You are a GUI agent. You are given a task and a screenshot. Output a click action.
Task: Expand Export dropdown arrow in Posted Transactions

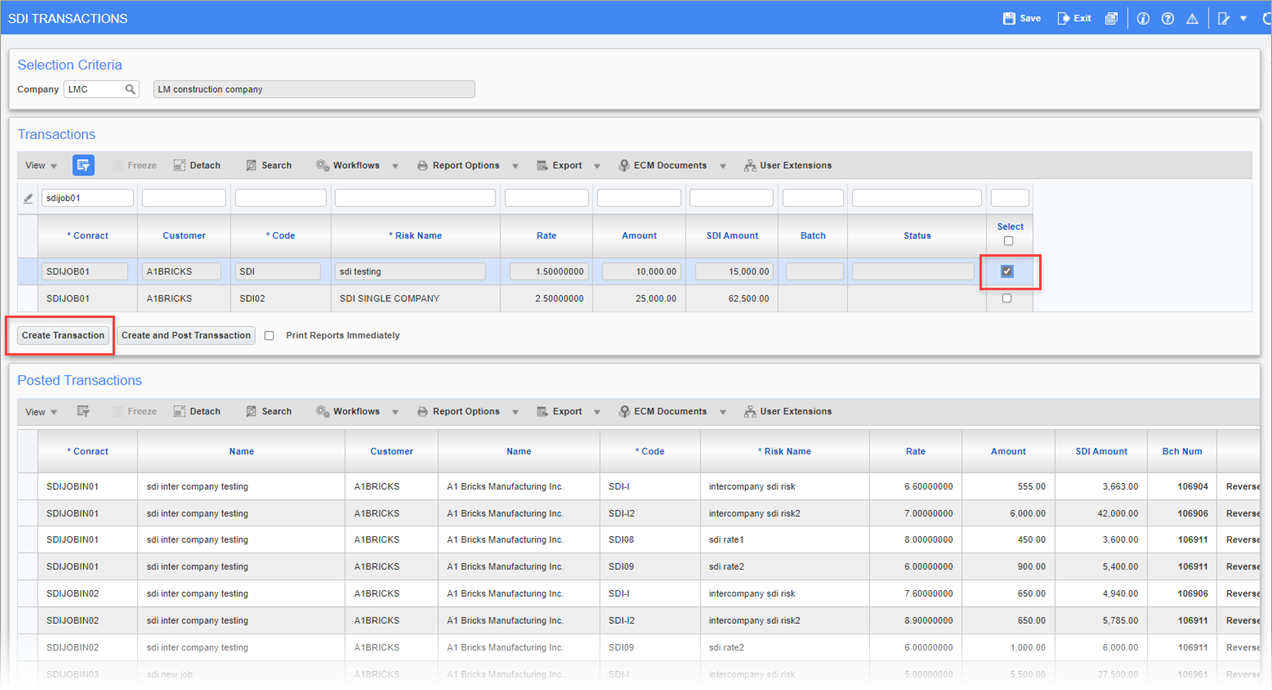tap(597, 412)
